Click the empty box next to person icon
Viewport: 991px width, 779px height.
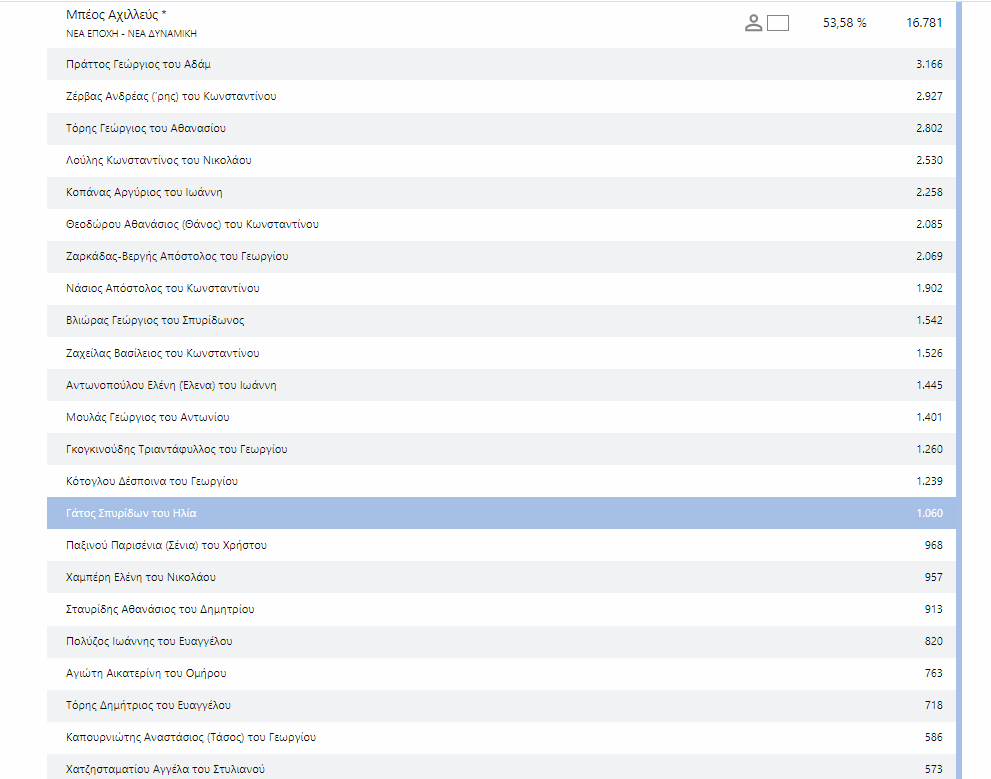[778, 23]
